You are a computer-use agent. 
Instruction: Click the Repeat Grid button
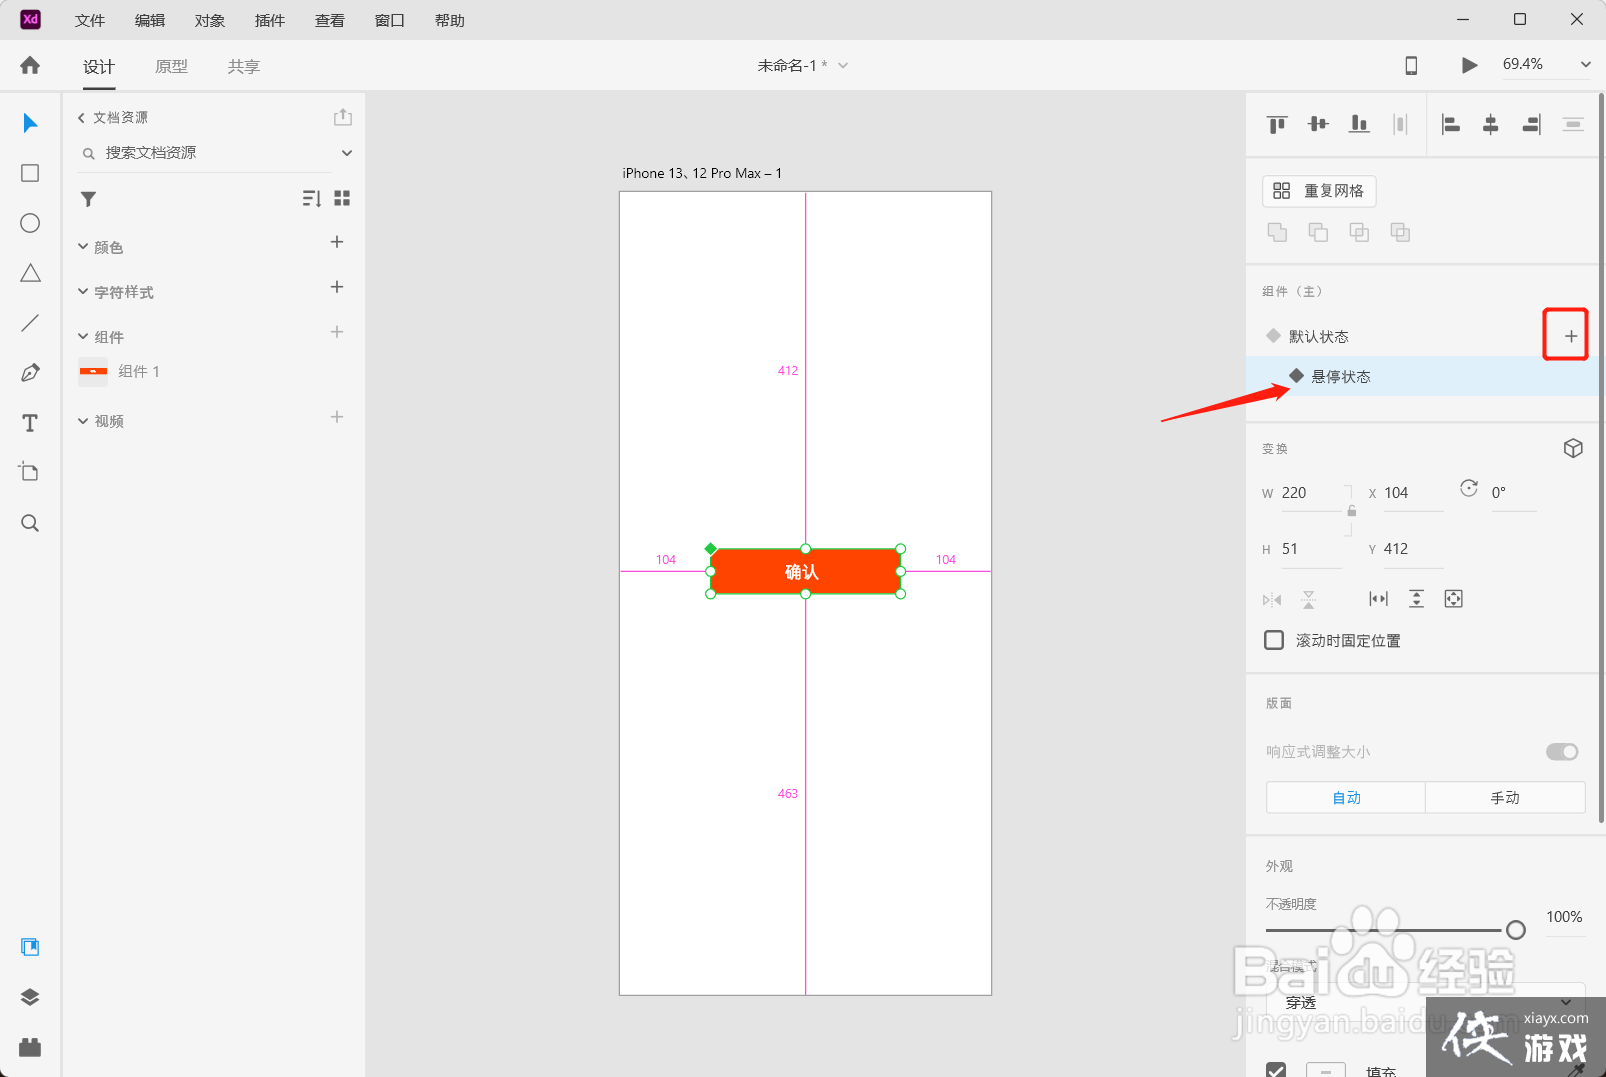click(x=1319, y=191)
